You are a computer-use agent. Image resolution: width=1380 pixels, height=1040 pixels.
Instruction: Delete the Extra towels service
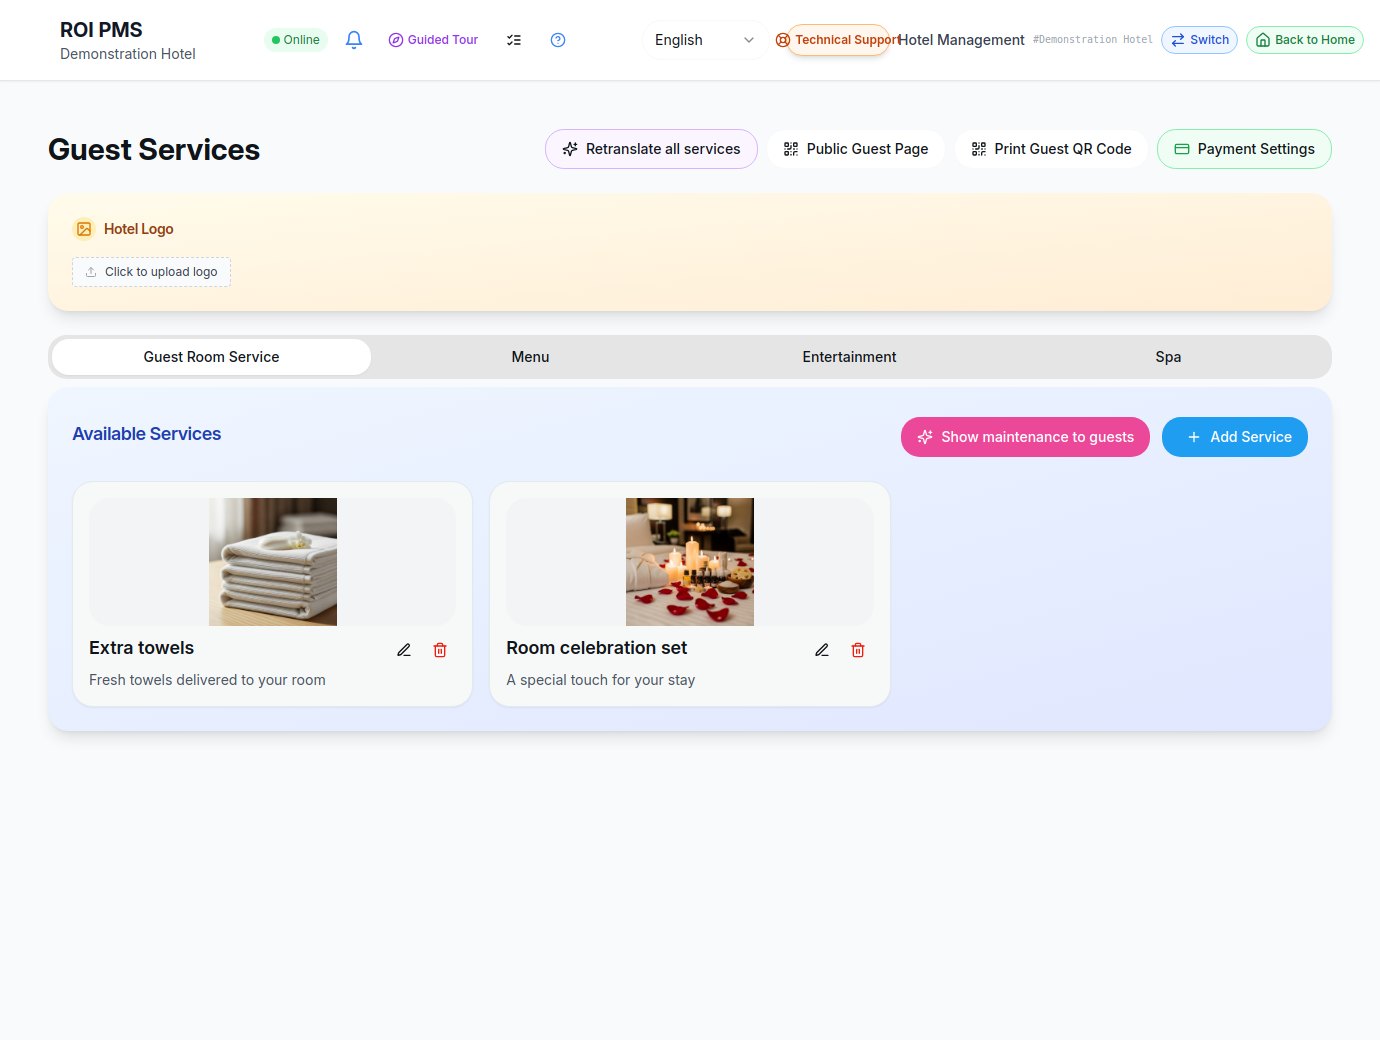click(440, 650)
